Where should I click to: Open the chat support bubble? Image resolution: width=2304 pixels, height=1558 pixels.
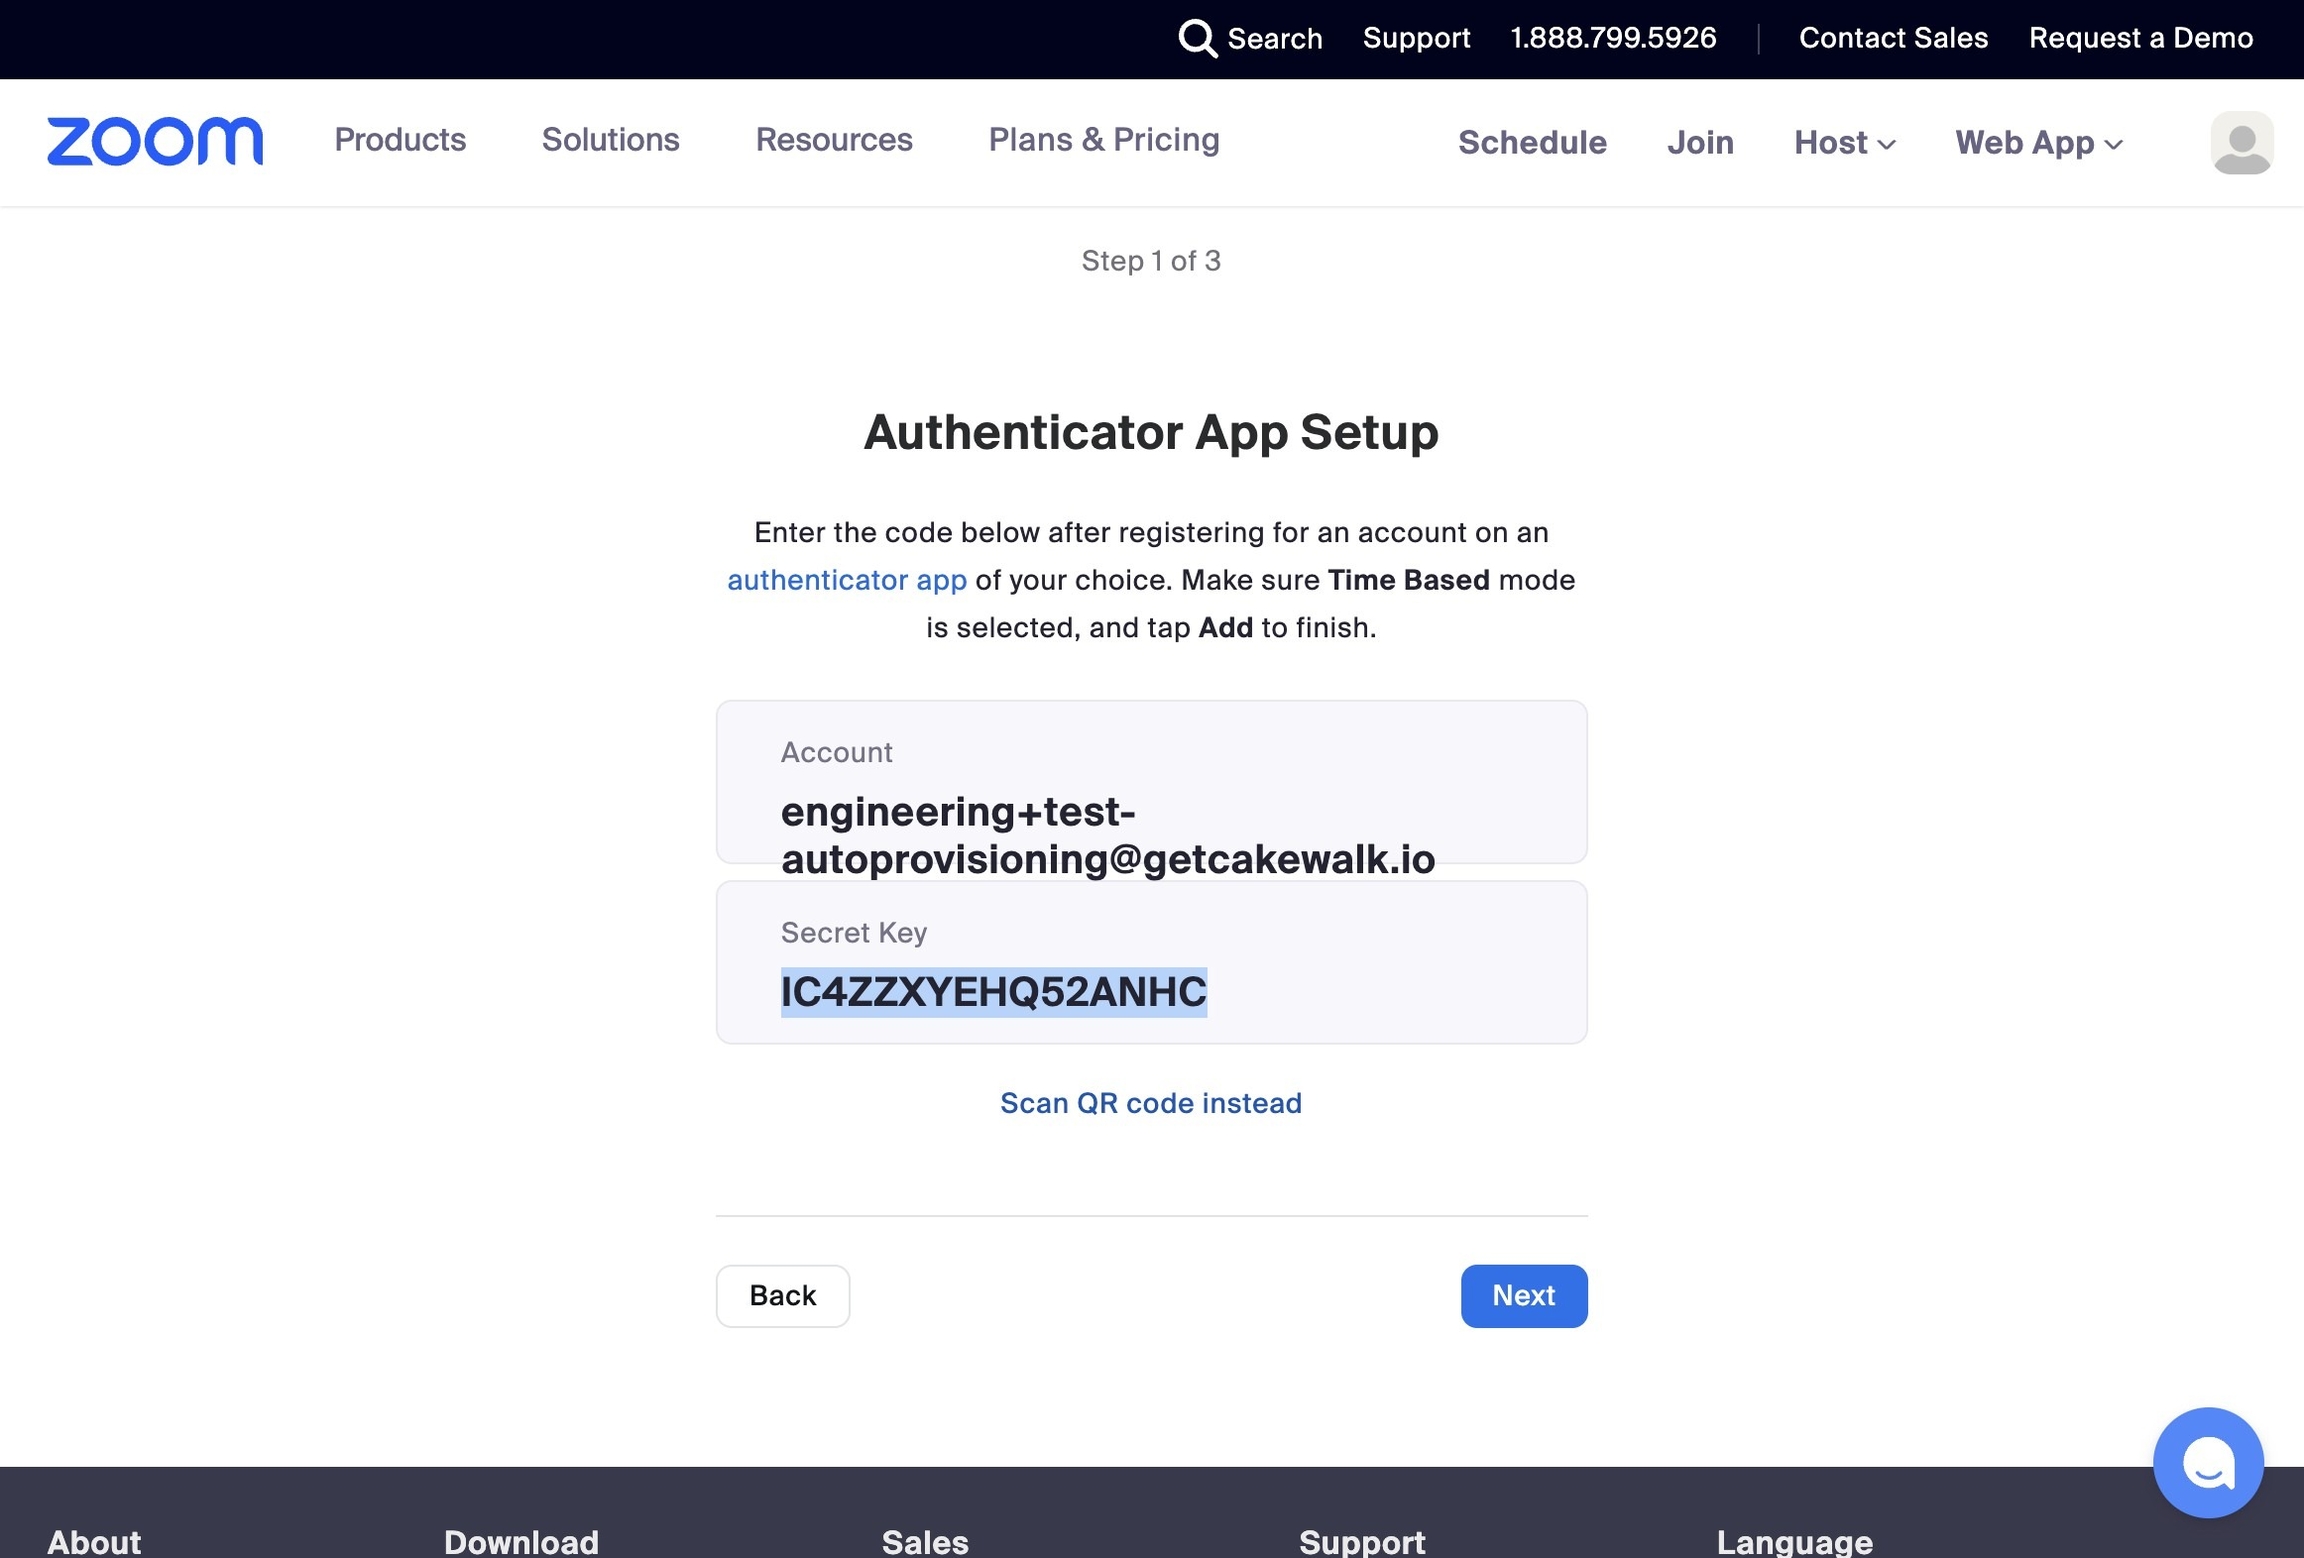click(x=2207, y=1462)
